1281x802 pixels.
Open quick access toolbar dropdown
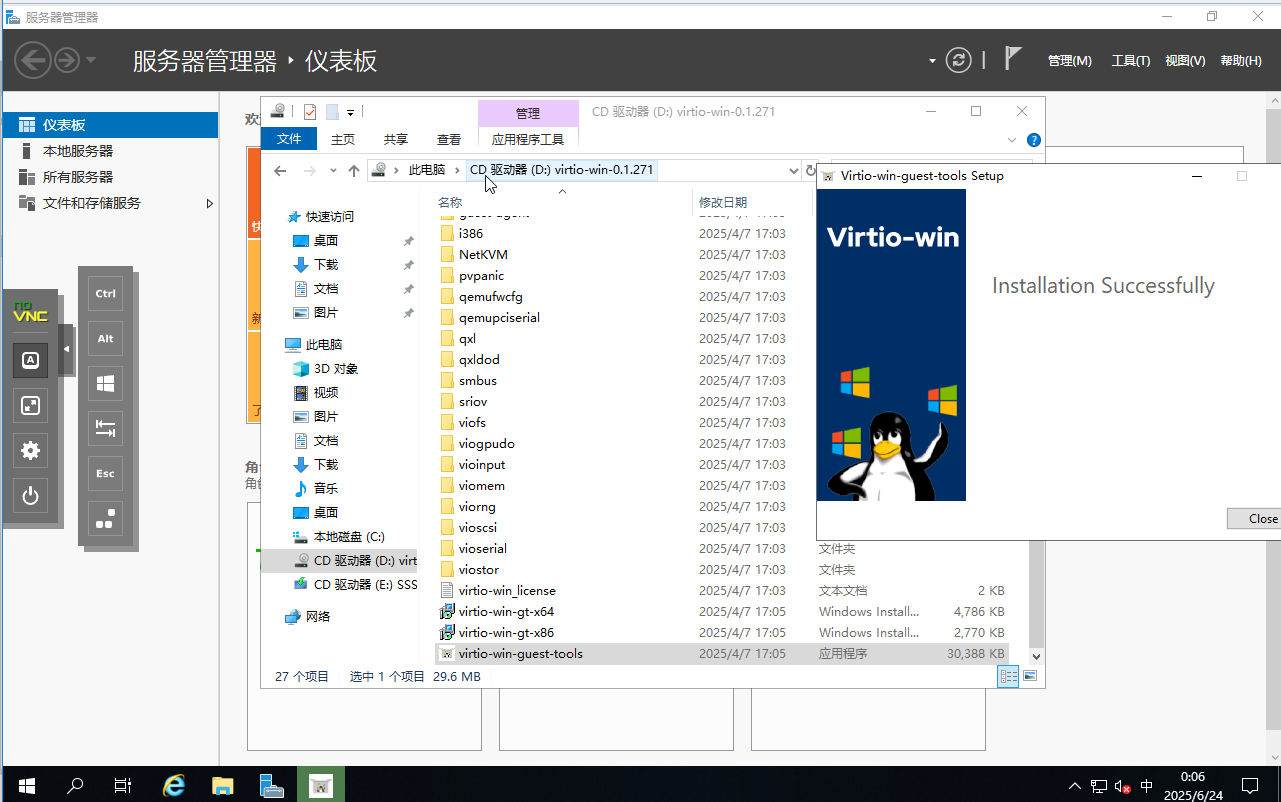(351, 113)
